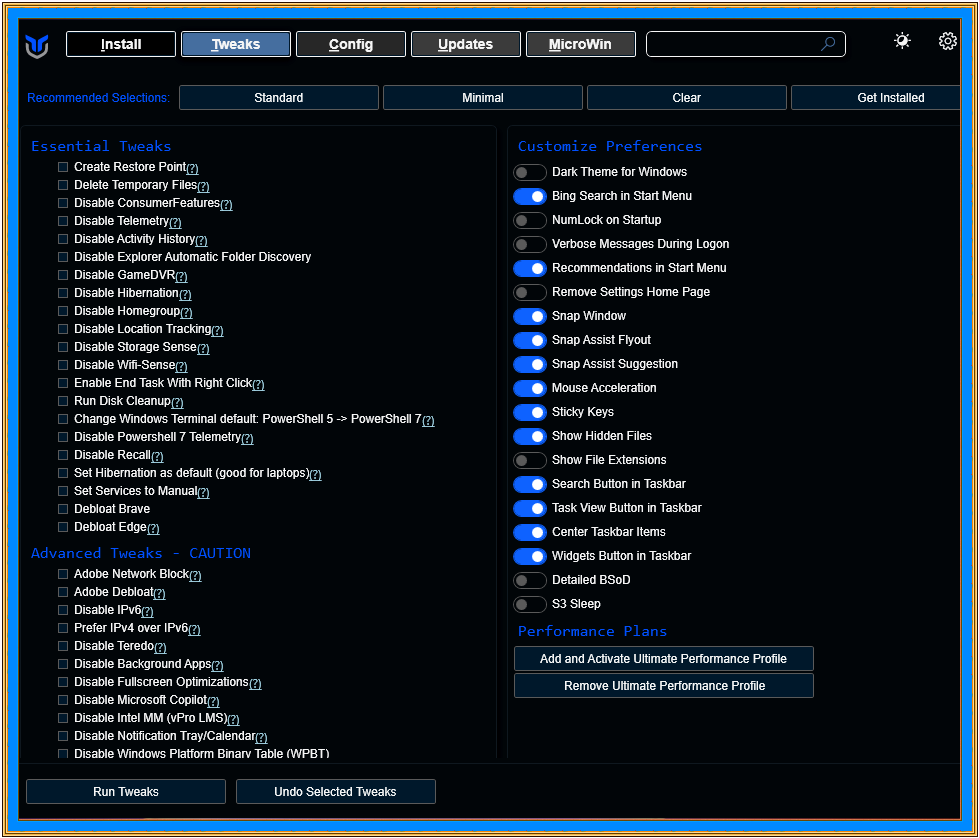979x838 pixels.
Task: Enable NumLock on Startup toggle
Action: 529,220
